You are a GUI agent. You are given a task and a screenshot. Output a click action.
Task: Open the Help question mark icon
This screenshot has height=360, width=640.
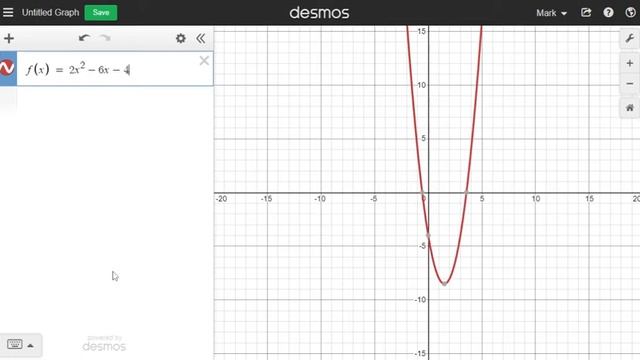point(608,13)
